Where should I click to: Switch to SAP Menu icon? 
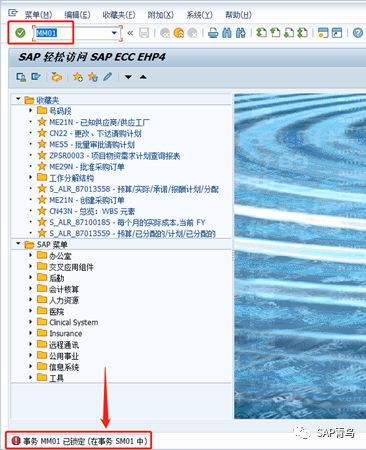click(36, 77)
